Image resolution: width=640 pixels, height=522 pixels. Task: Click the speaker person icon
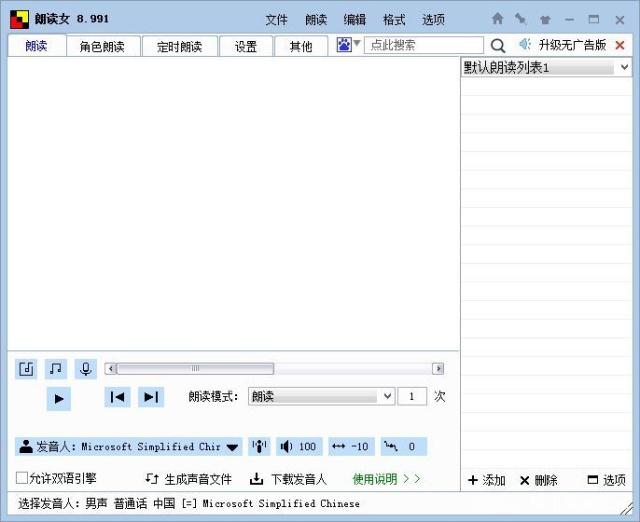26,446
